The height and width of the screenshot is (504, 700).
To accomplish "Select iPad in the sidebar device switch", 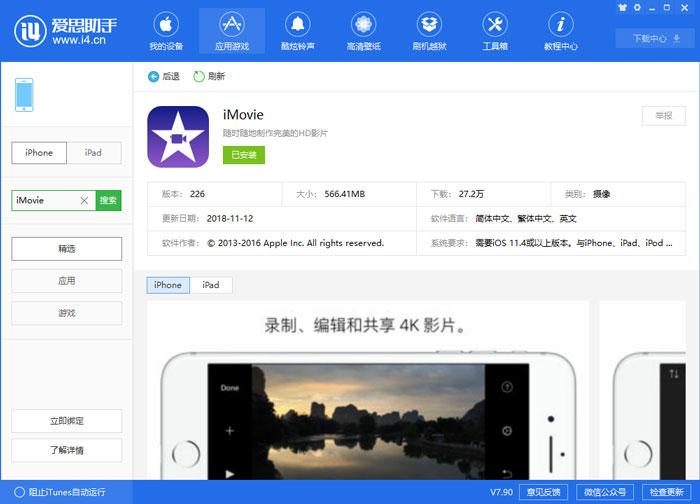I will point(94,153).
